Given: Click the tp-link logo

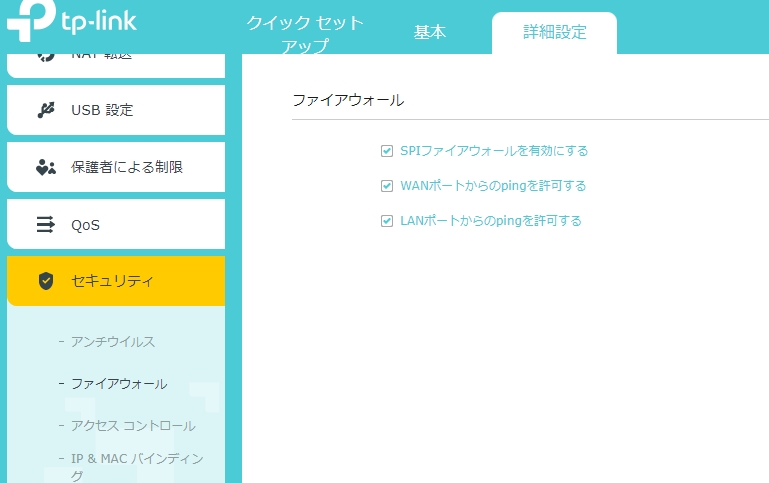Looking at the screenshot, I should click(x=72, y=21).
